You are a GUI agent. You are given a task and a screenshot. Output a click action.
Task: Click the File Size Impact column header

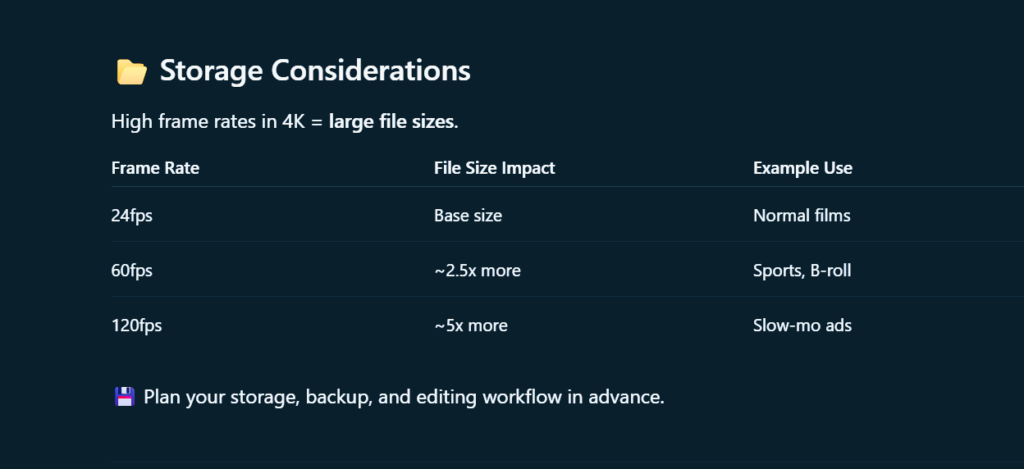click(494, 168)
